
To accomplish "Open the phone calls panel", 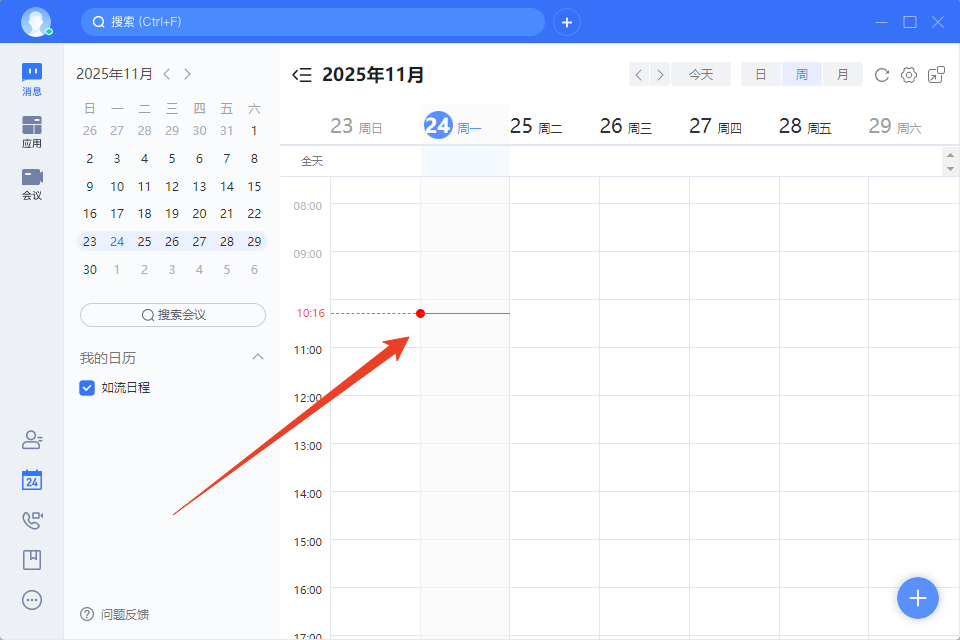I will click(31, 520).
